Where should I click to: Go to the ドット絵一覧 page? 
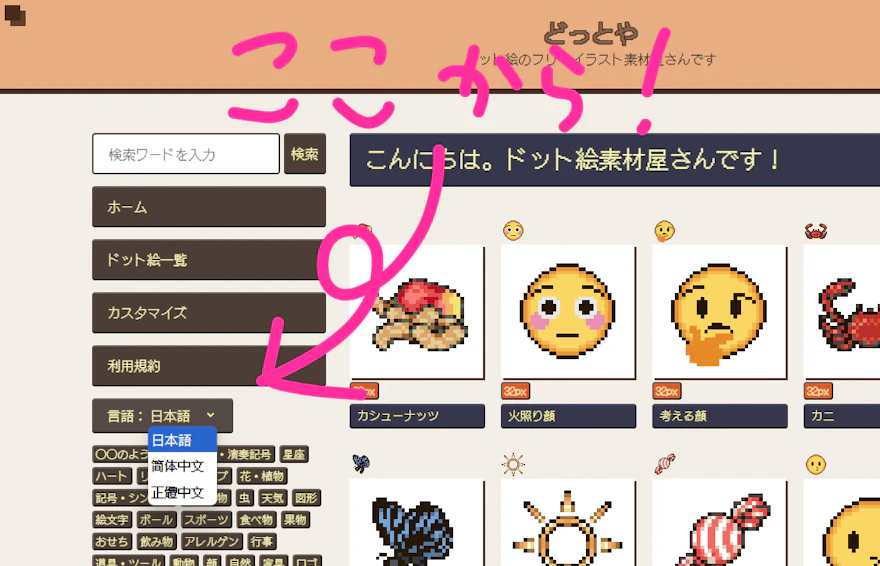(x=209, y=260)
